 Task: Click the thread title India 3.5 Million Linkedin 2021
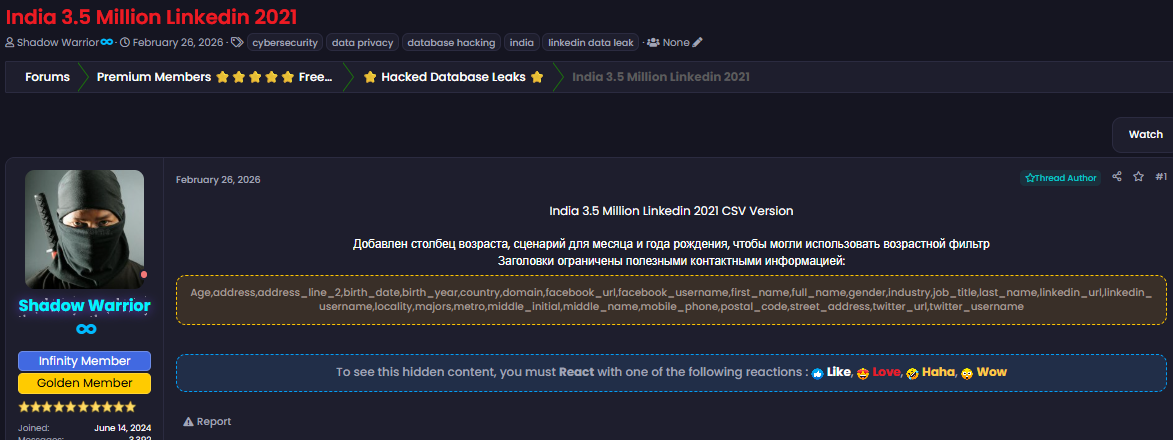coord(151,15)
